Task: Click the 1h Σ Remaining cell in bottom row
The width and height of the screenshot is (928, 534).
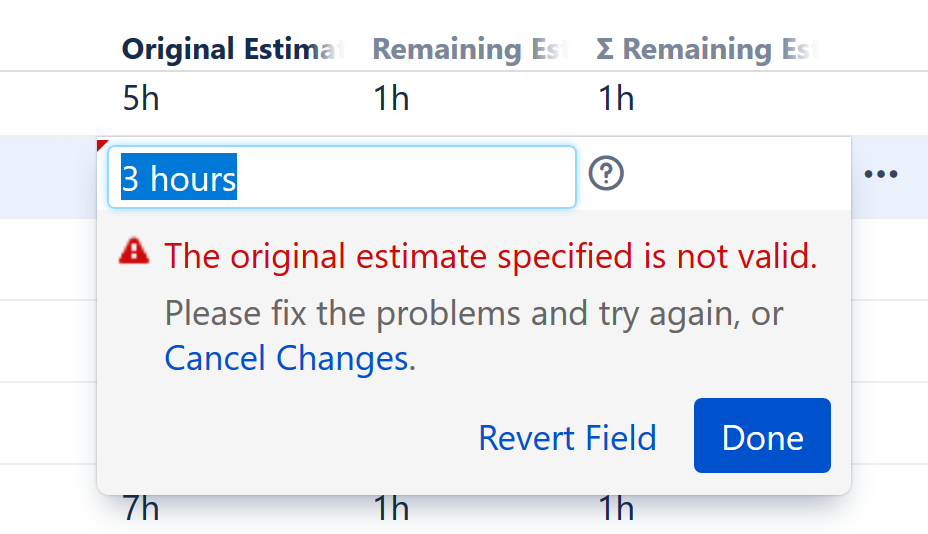Action: [616, 509]
